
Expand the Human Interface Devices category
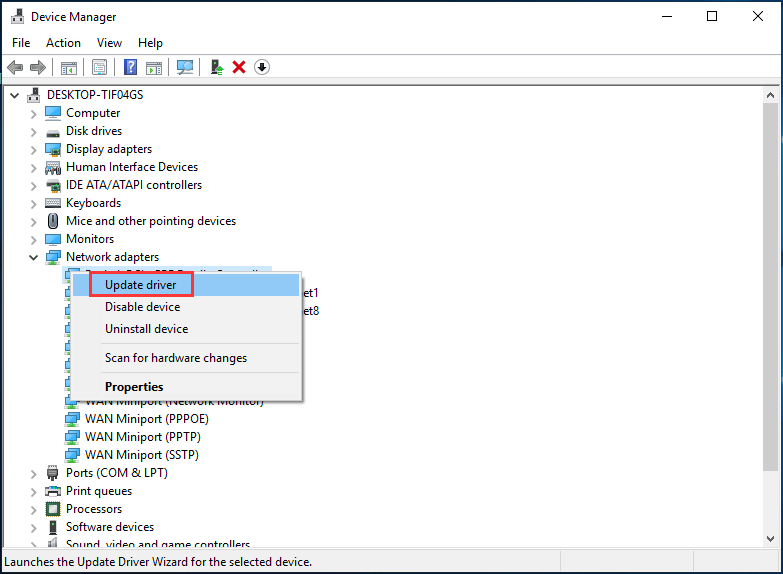(x=33, y=168)
